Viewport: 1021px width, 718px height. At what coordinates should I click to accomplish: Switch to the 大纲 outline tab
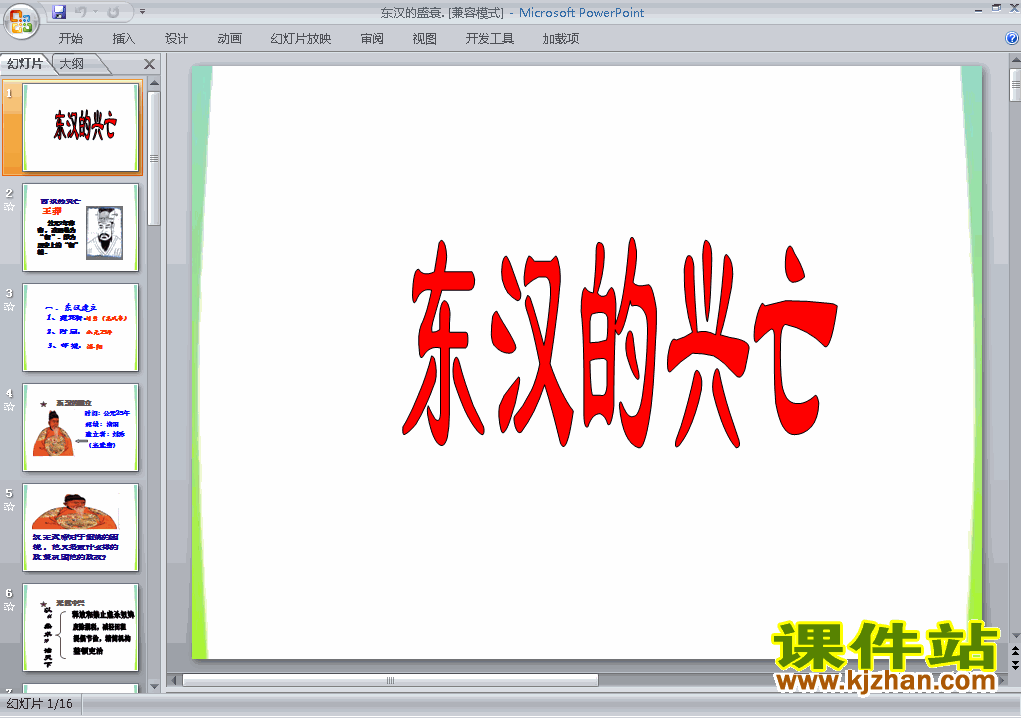click(x=73, y=64)
